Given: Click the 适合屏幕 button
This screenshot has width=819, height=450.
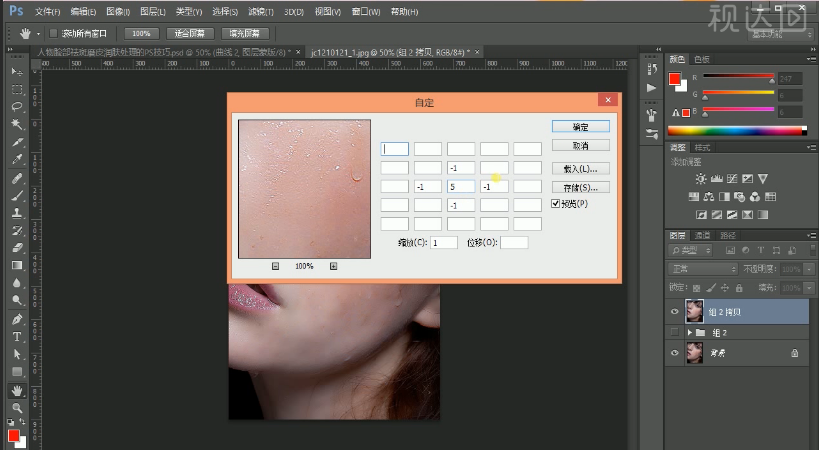Looking at the screenshot, I should click(x=190, y=33).
